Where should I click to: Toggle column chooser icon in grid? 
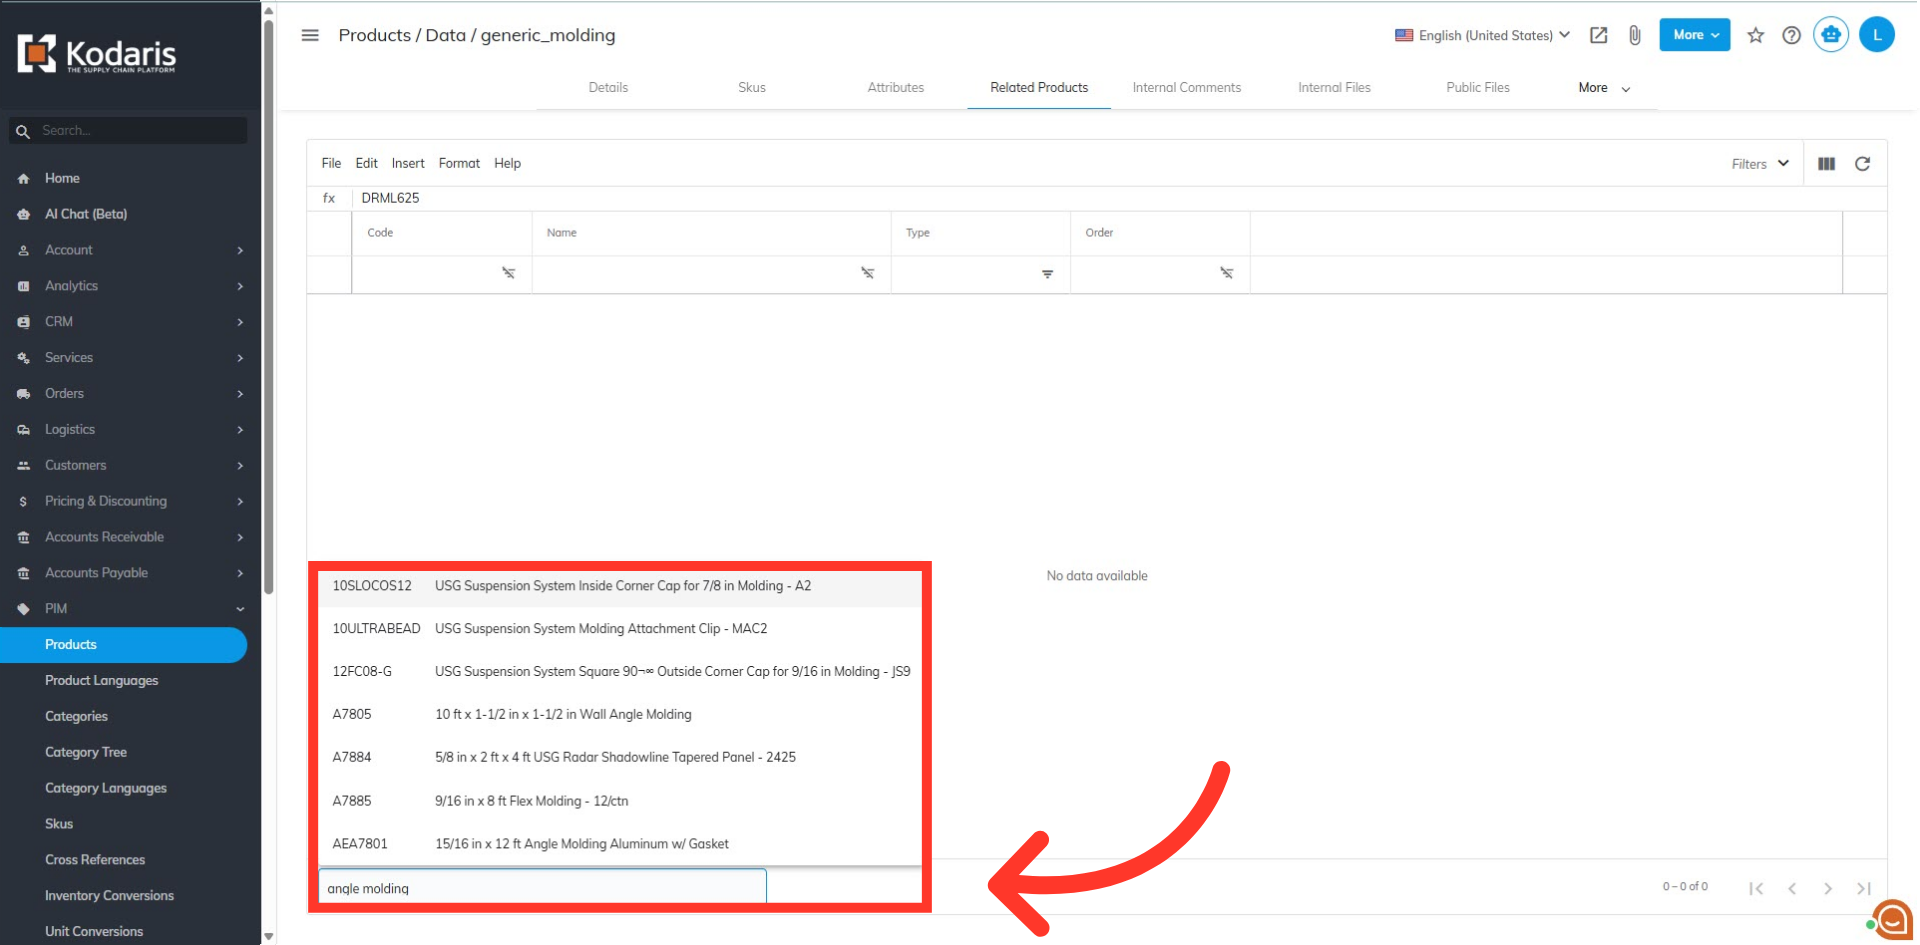pos(1826,164)
